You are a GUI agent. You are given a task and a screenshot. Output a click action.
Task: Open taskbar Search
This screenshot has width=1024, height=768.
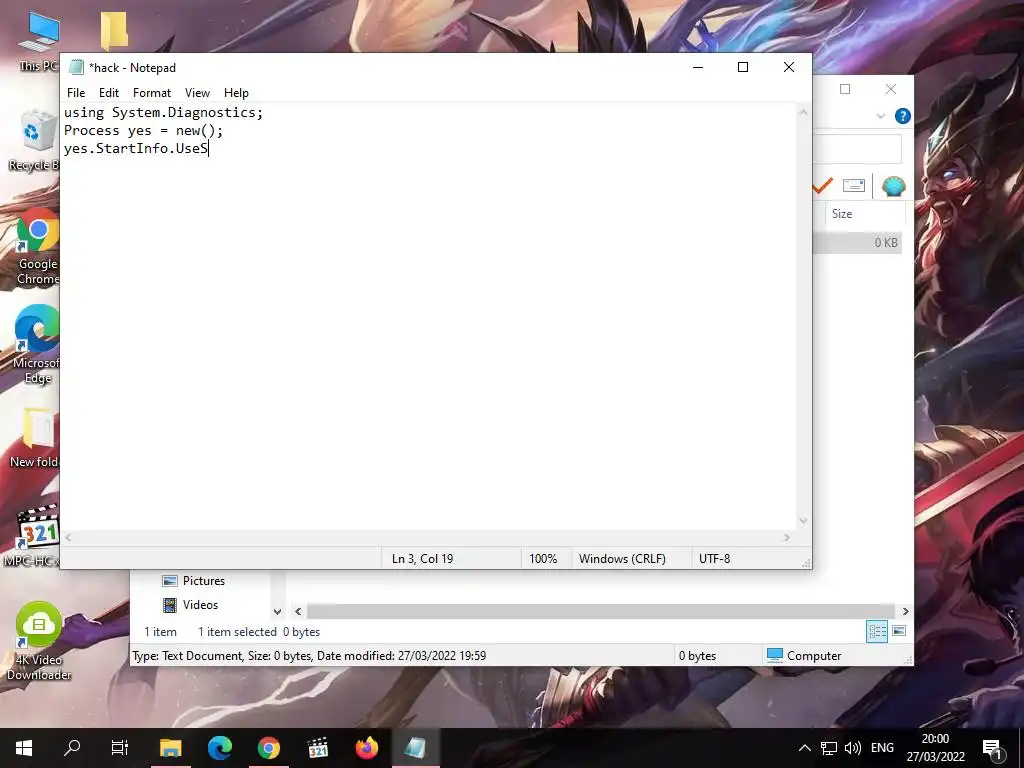point(72,748)
